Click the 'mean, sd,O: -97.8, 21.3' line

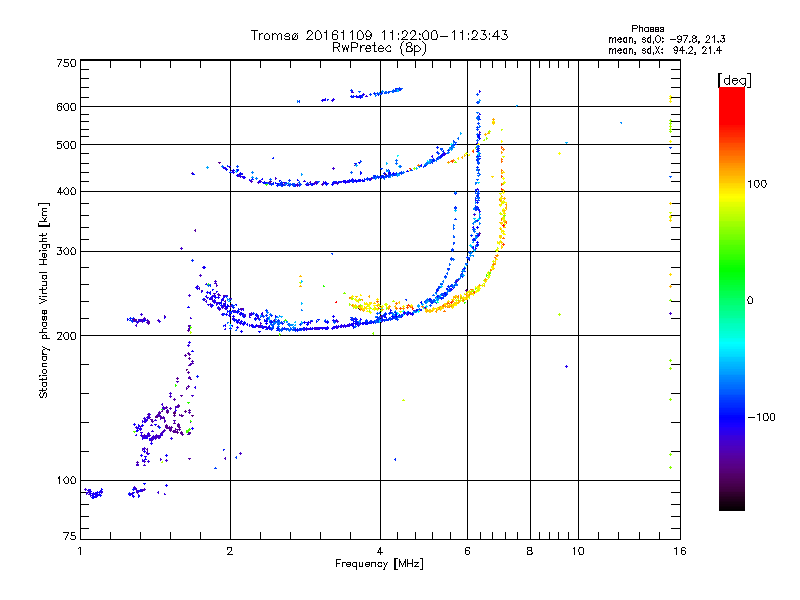point(666,40)
